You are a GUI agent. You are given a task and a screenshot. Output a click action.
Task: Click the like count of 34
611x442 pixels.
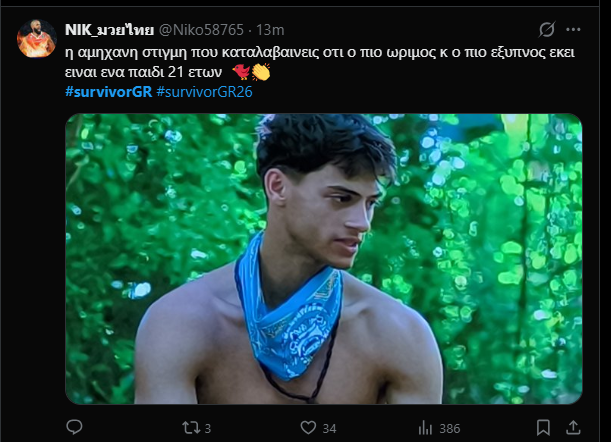[328, 428]
